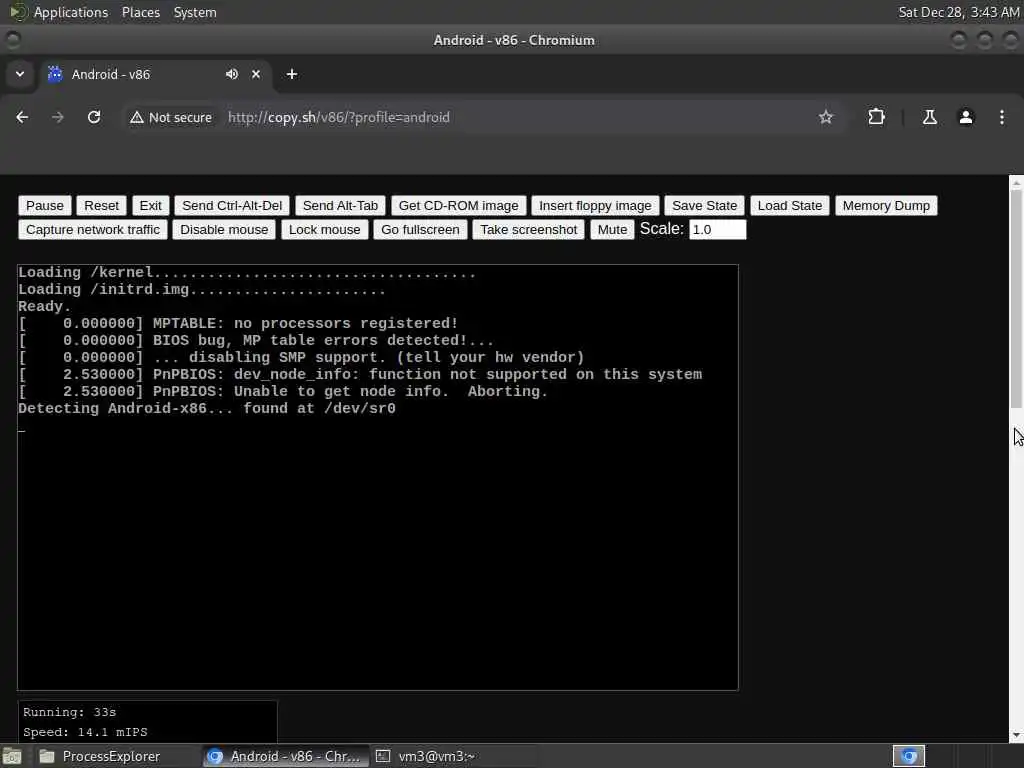The image size is (1024, 768).
Task: Click Load State
Action: tap(790, 206)
